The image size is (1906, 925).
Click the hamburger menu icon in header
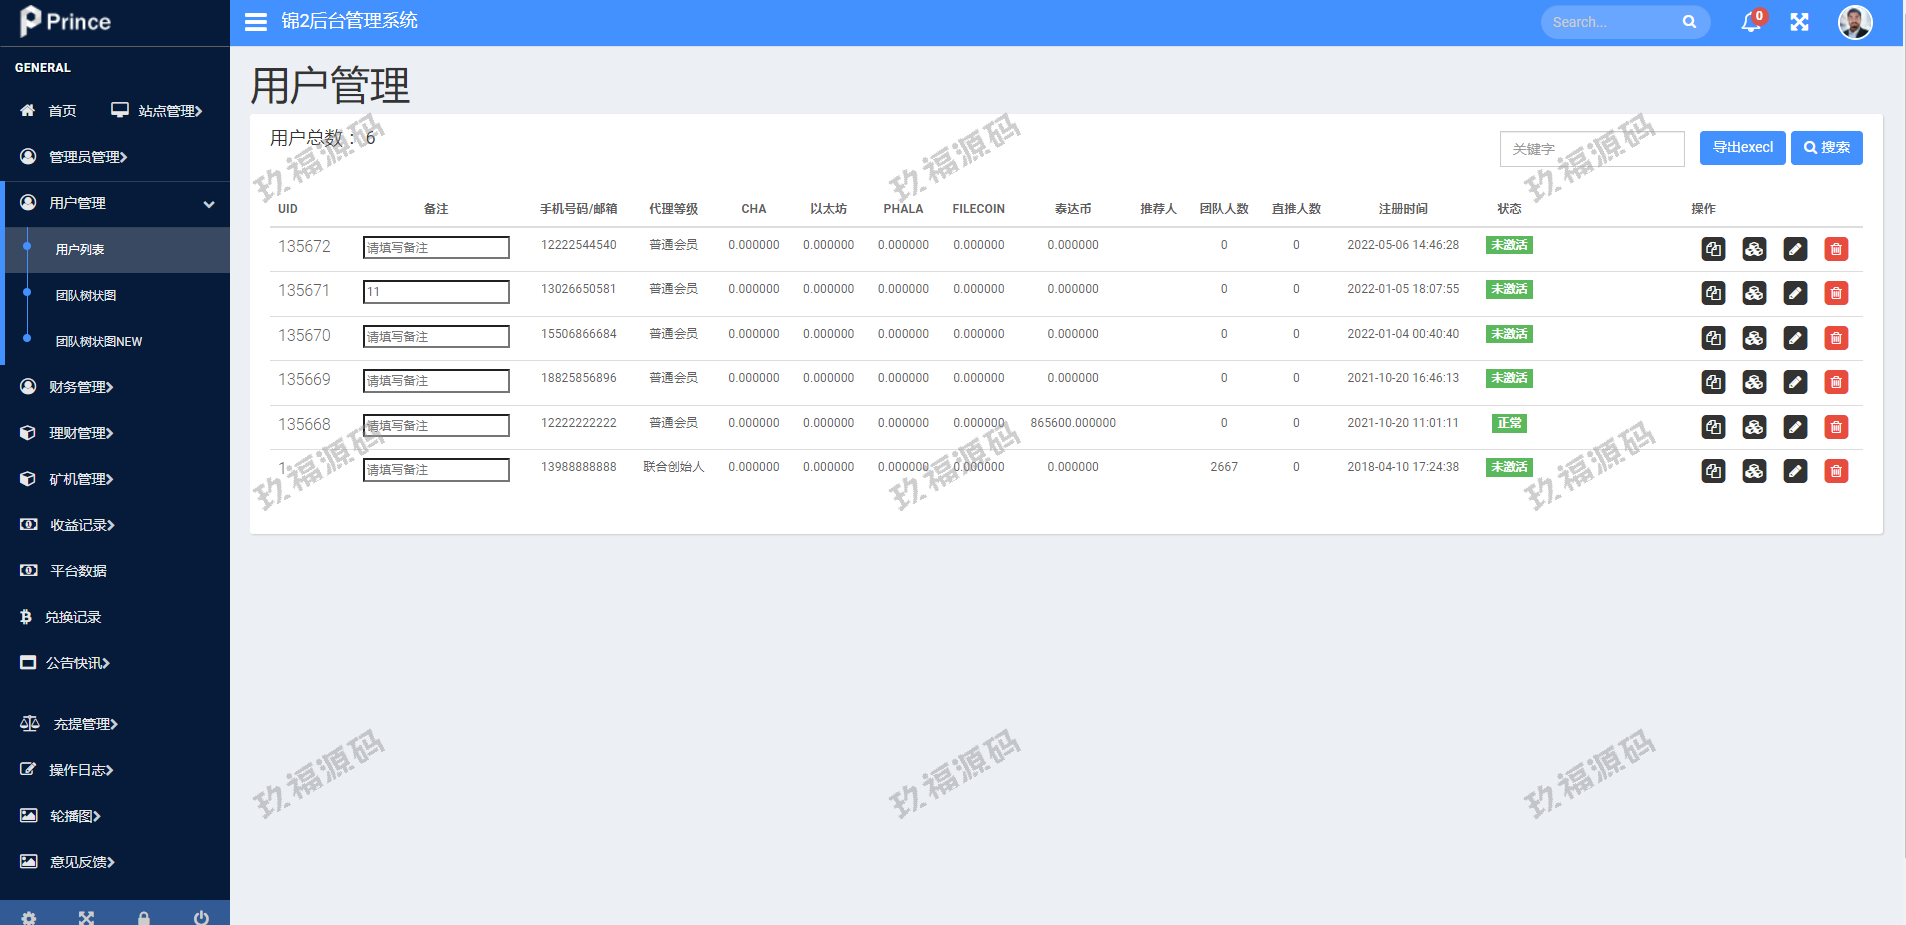click(256, 22)
